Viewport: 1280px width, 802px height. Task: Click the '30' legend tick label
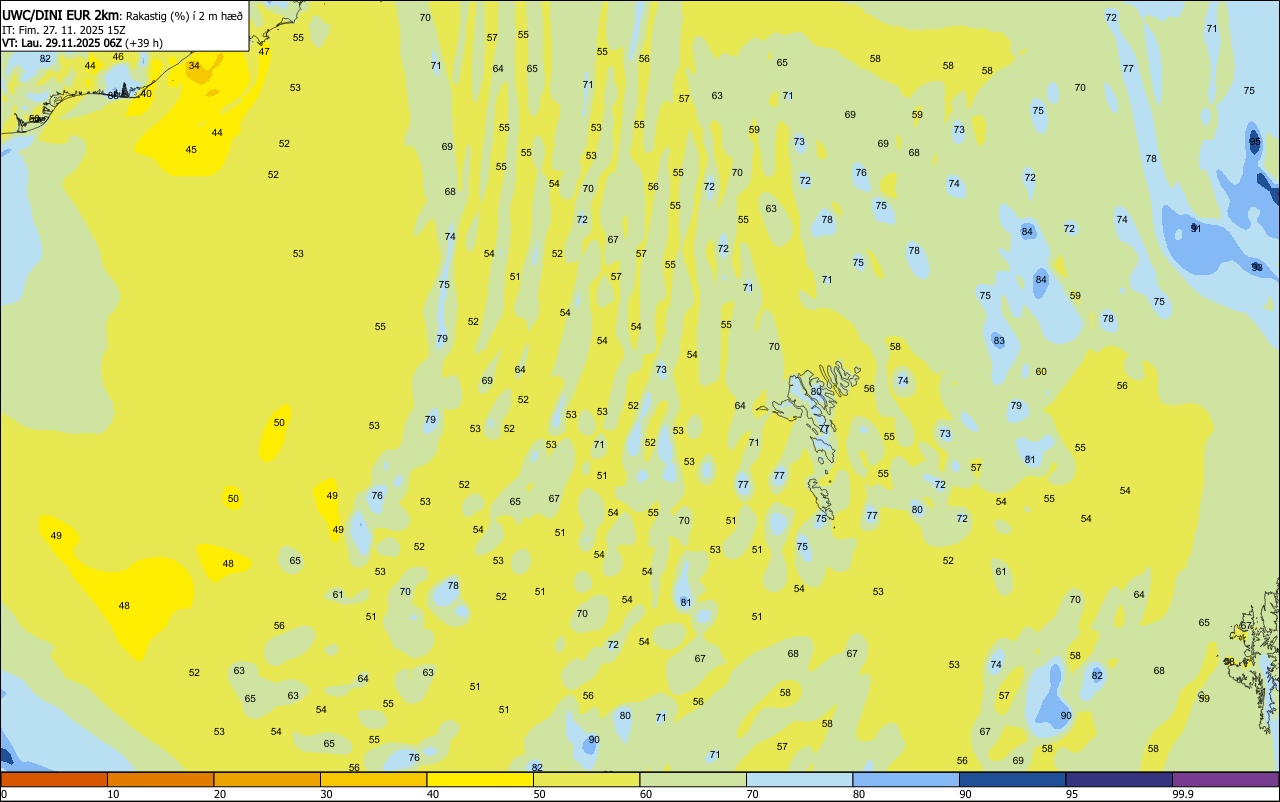coord(326,794)
